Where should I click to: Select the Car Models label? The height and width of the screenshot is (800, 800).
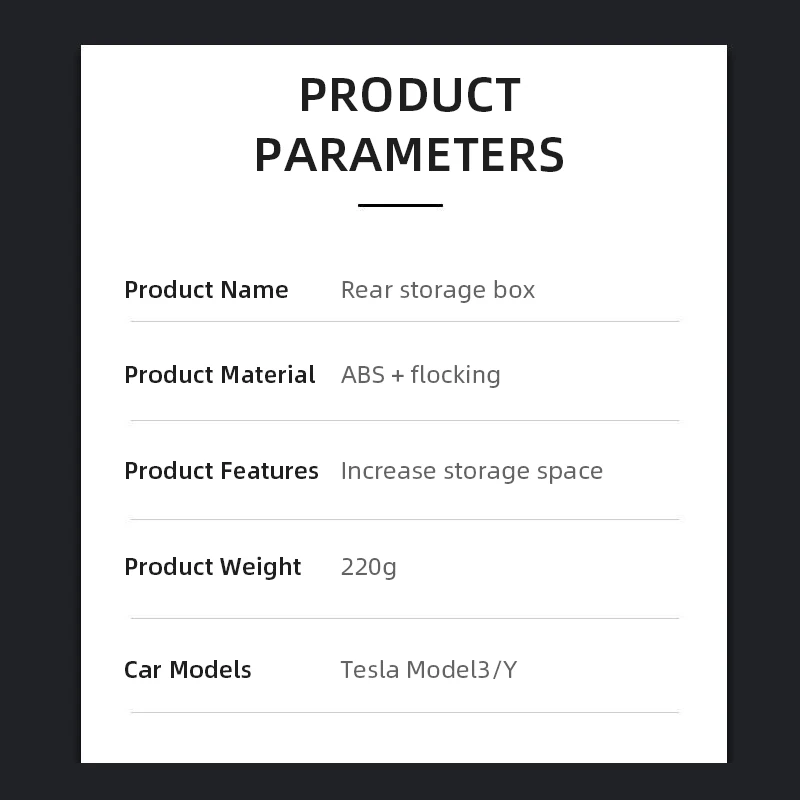click(x=187, y=670)
